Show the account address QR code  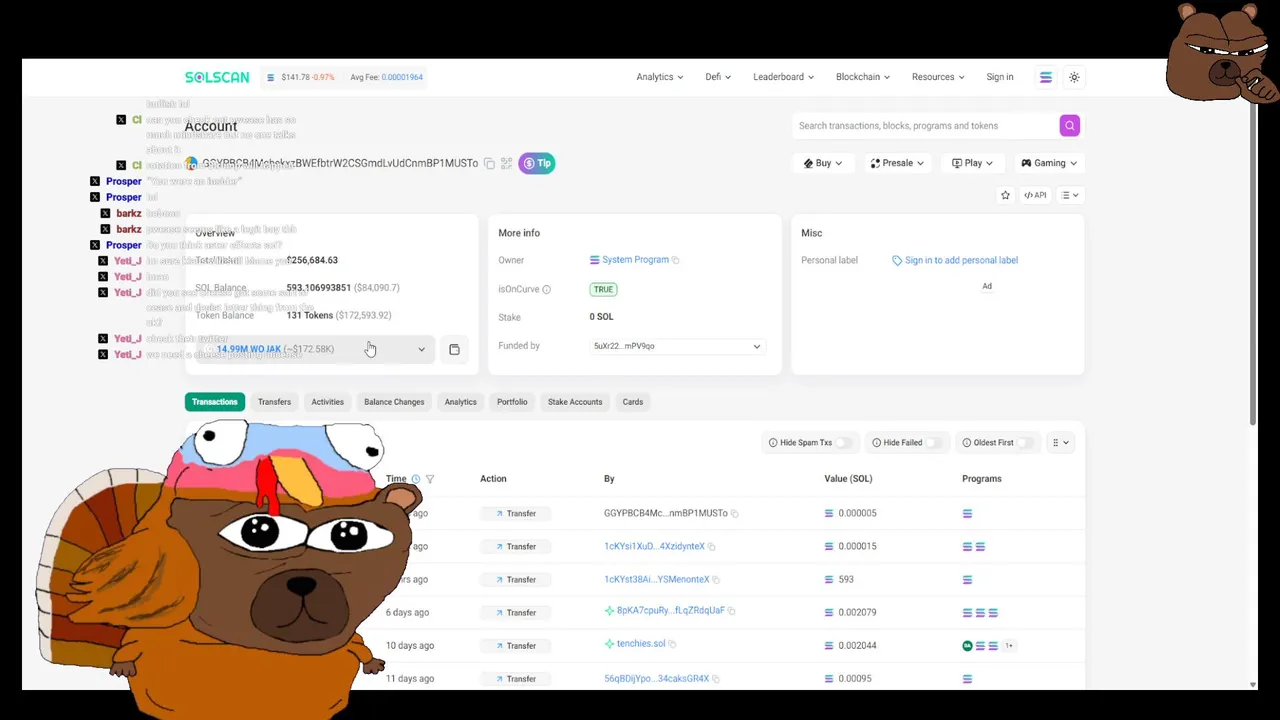tap(507, 163)
